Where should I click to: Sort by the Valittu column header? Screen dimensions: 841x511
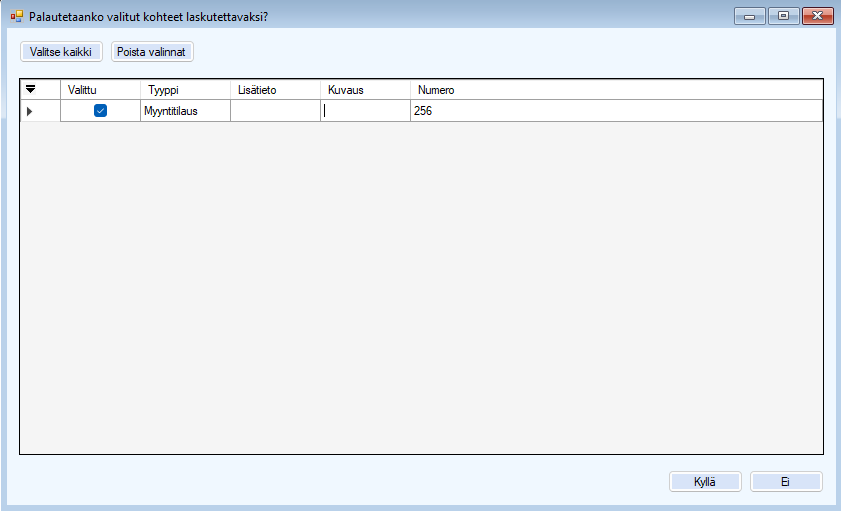[100, 90]
